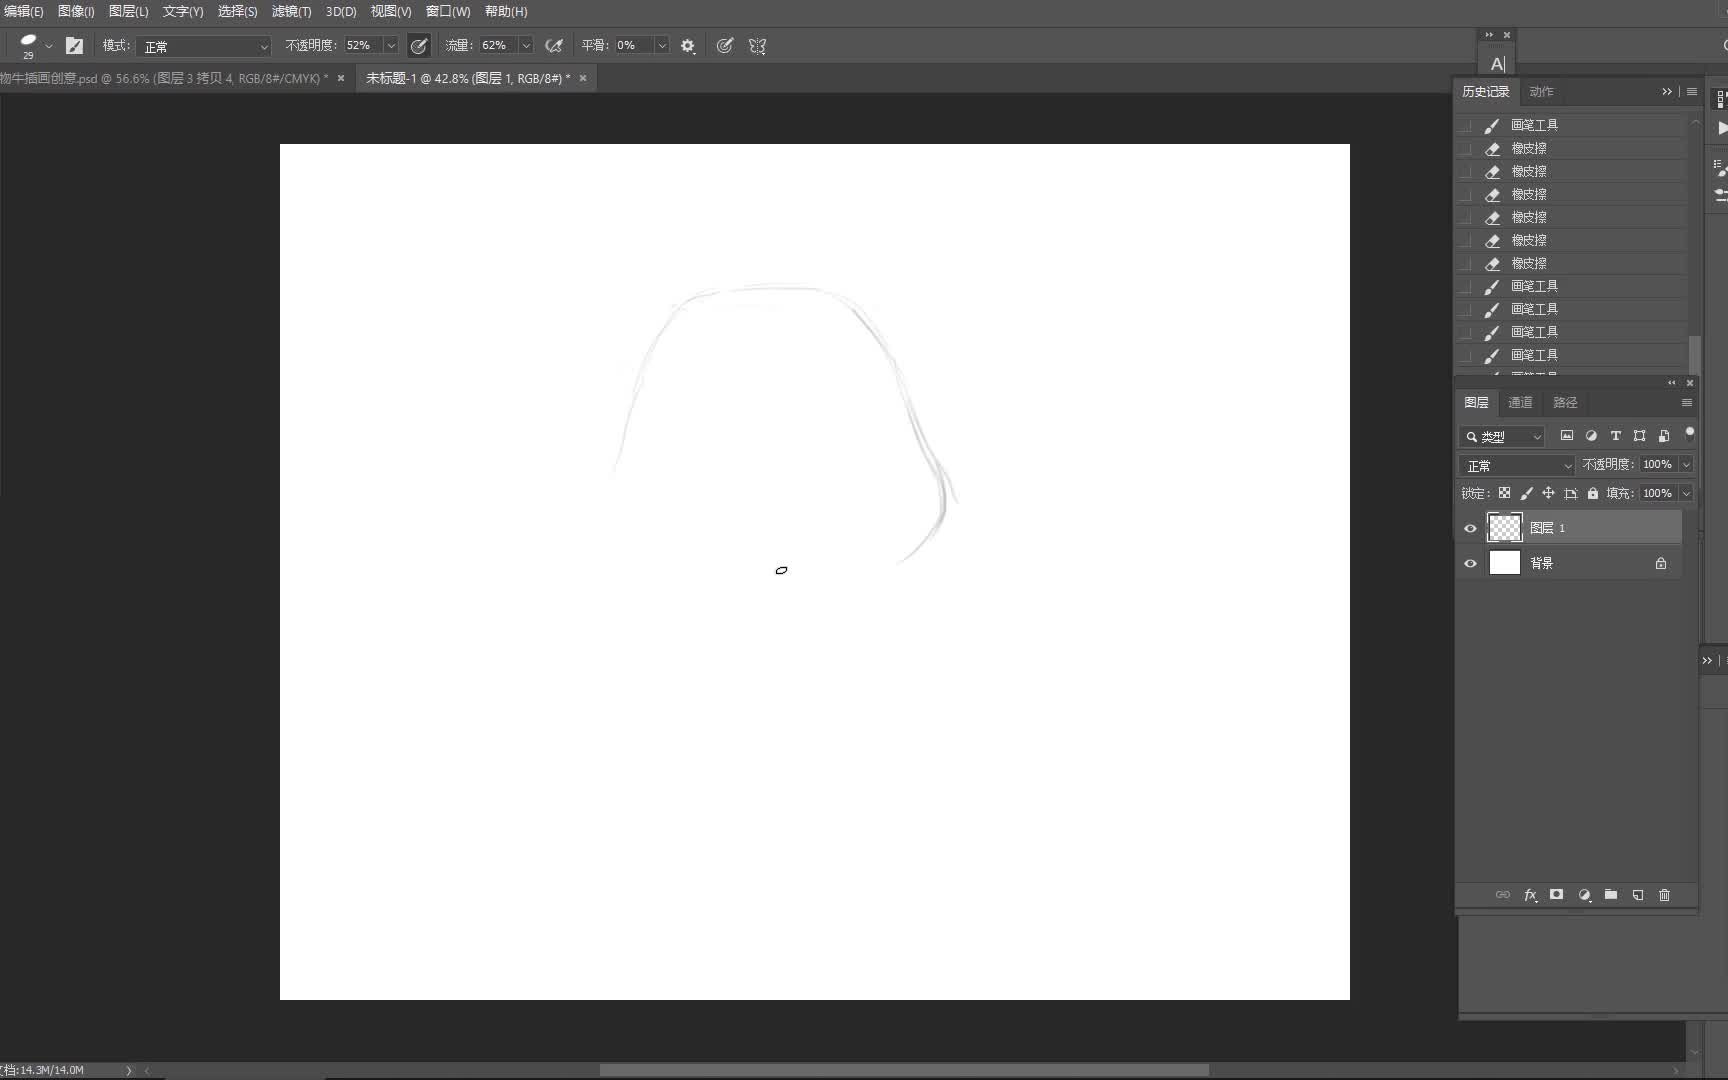The image size is (1728, 1080).
Task: Delete layer with trash icon
Action: 1664,895
